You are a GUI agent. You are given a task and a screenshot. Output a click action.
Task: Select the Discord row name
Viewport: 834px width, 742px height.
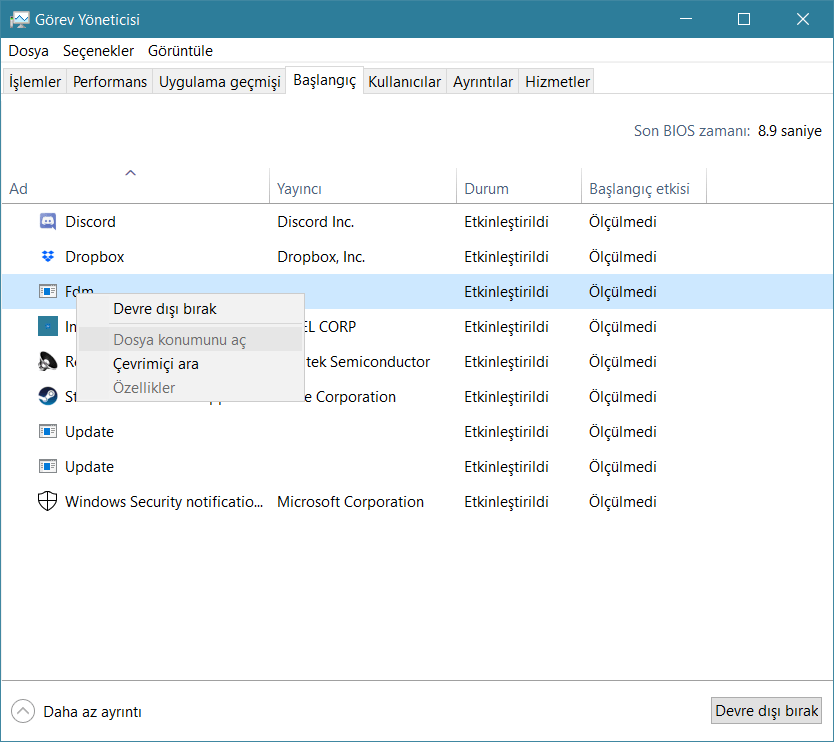coord(90,222)
